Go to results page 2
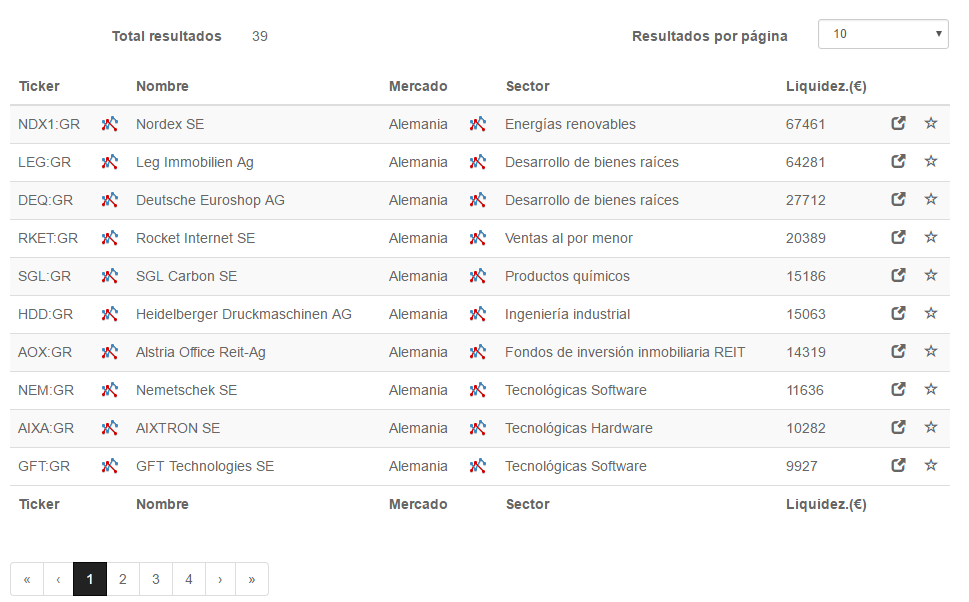This screenshot has height=602, width=969. point(123,579)
